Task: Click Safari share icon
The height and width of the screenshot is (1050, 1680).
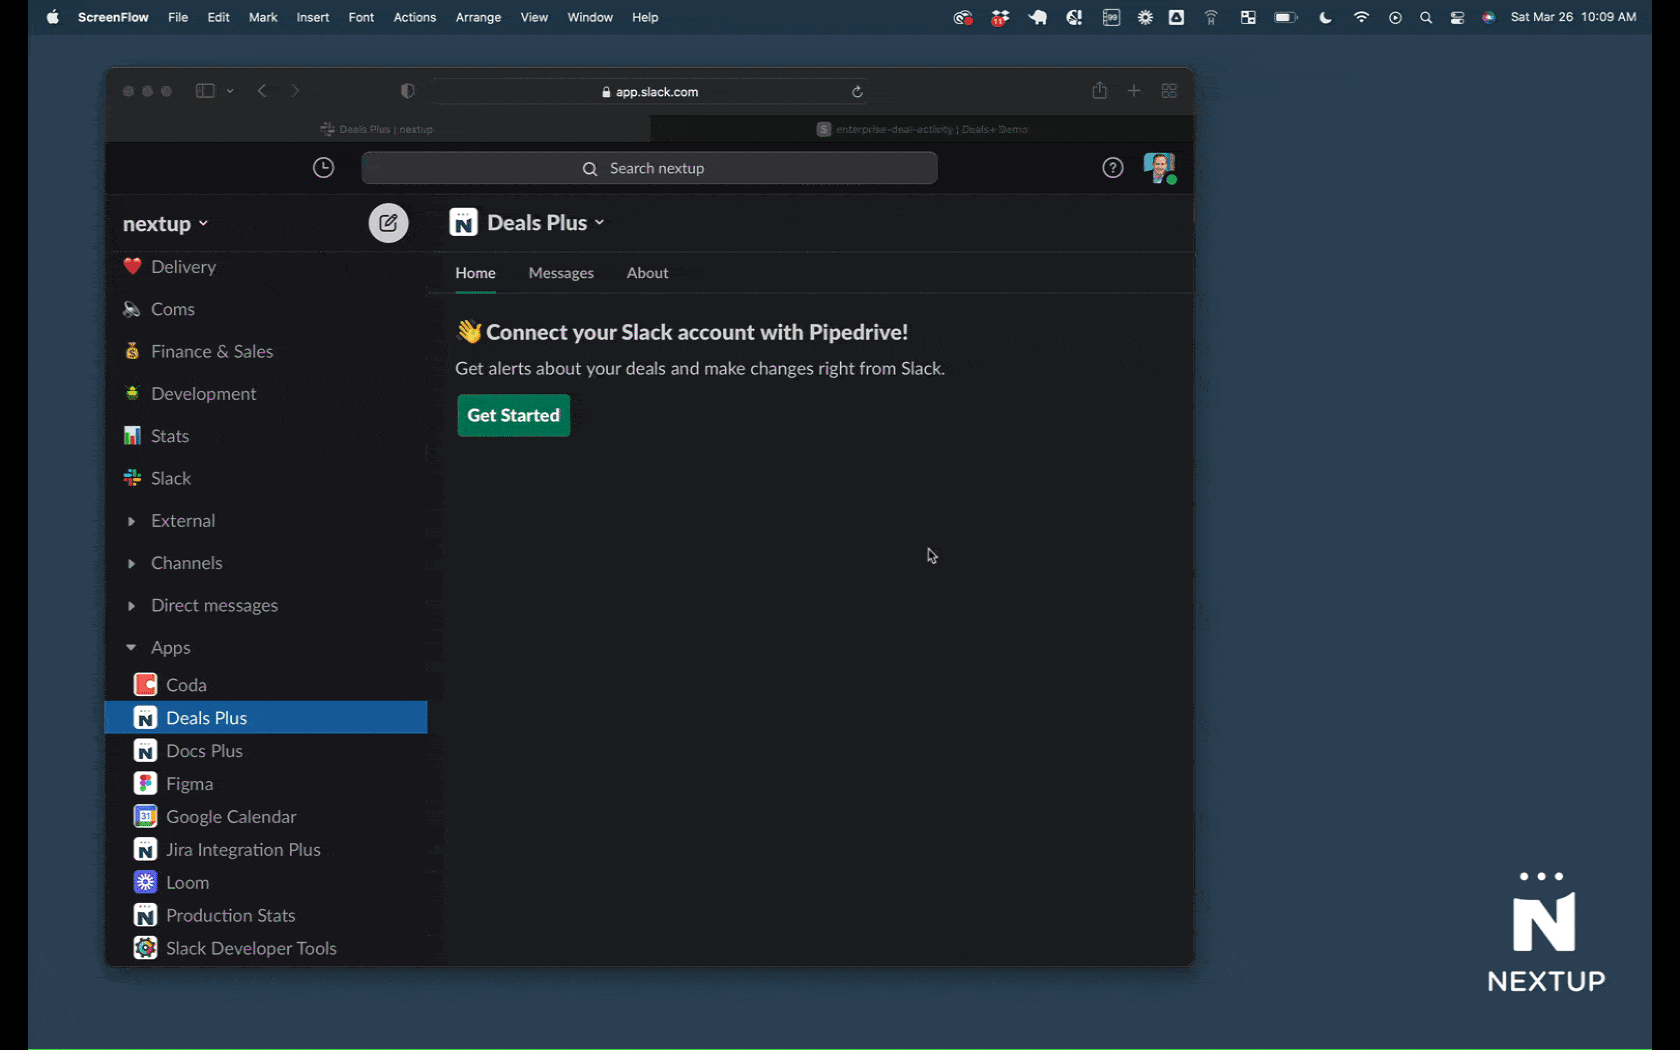Action: click(x=1099, y=90)
